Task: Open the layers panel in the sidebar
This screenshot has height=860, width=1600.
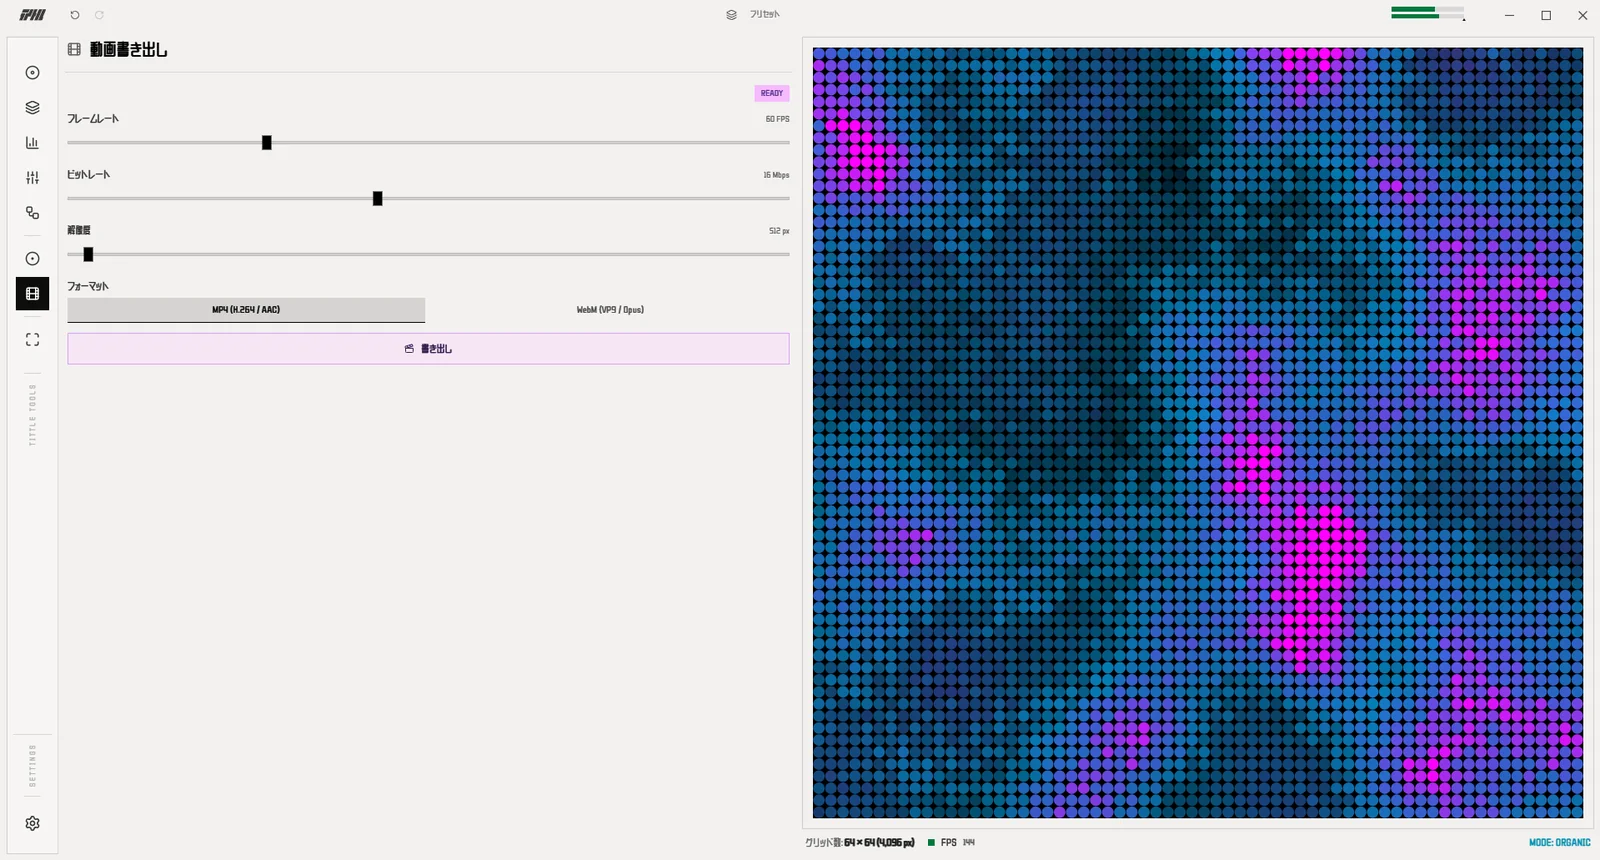Action: click(33, 108)
